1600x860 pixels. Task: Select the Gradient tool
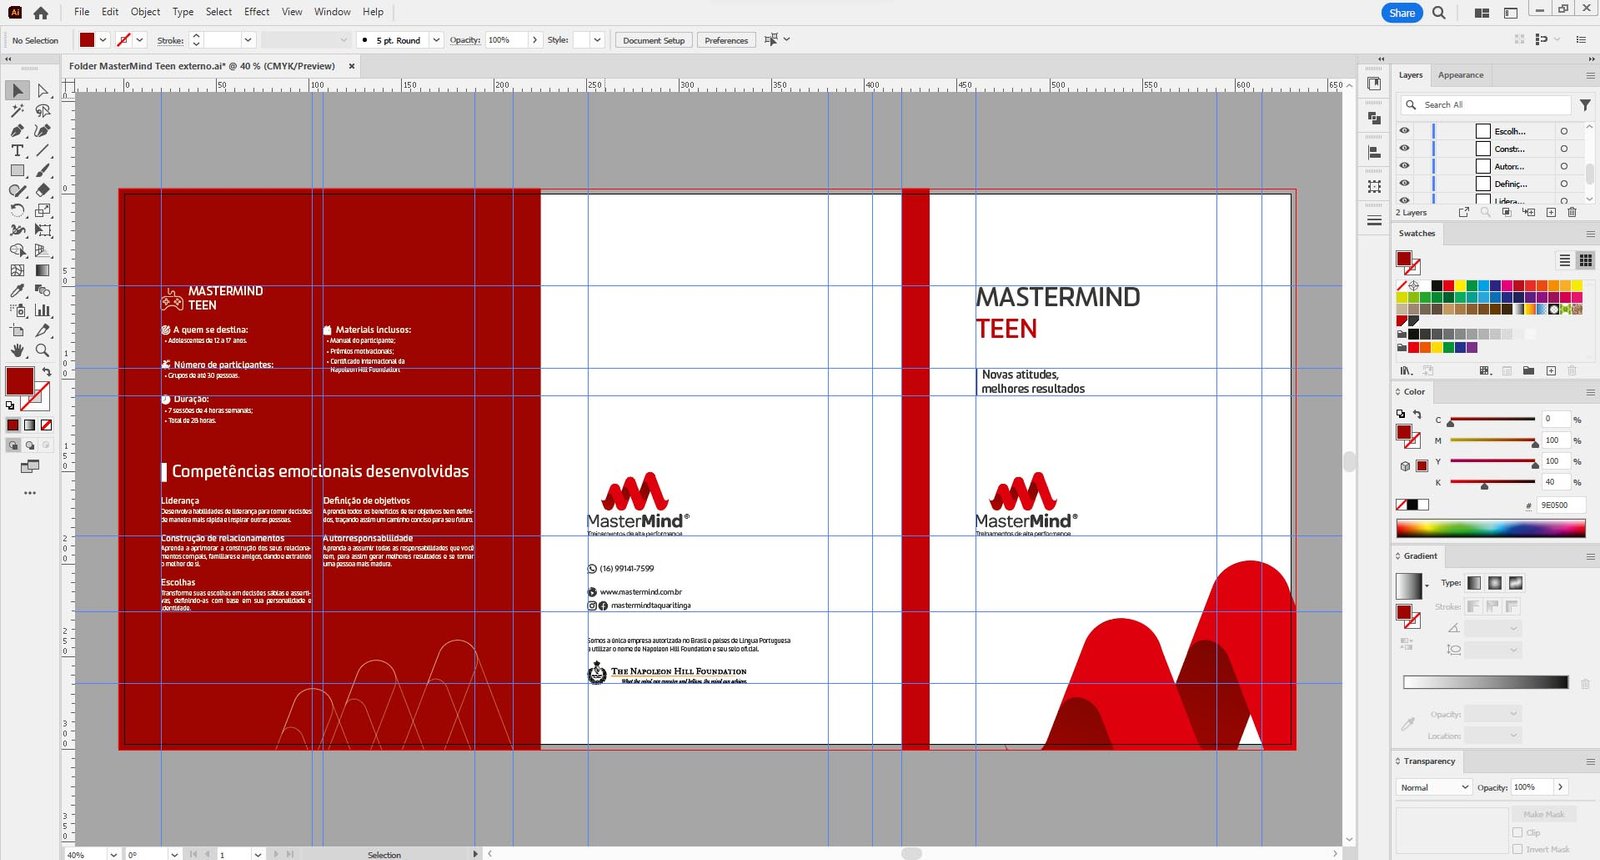coord(42,270)
